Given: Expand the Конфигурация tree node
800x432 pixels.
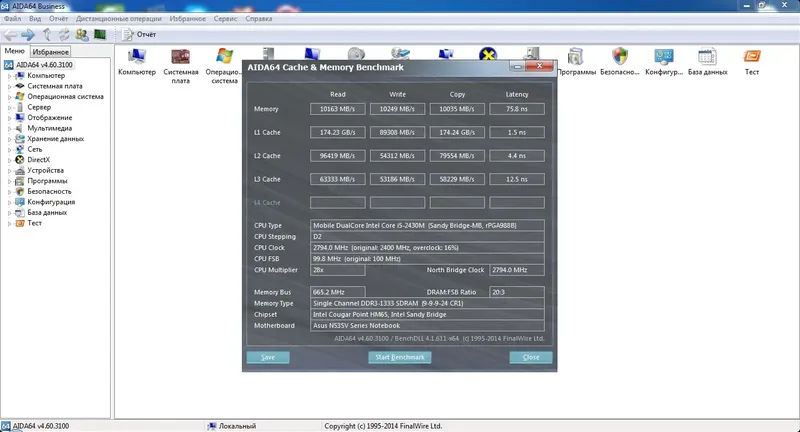Looking at the screenshot, I should coord(9,202).
